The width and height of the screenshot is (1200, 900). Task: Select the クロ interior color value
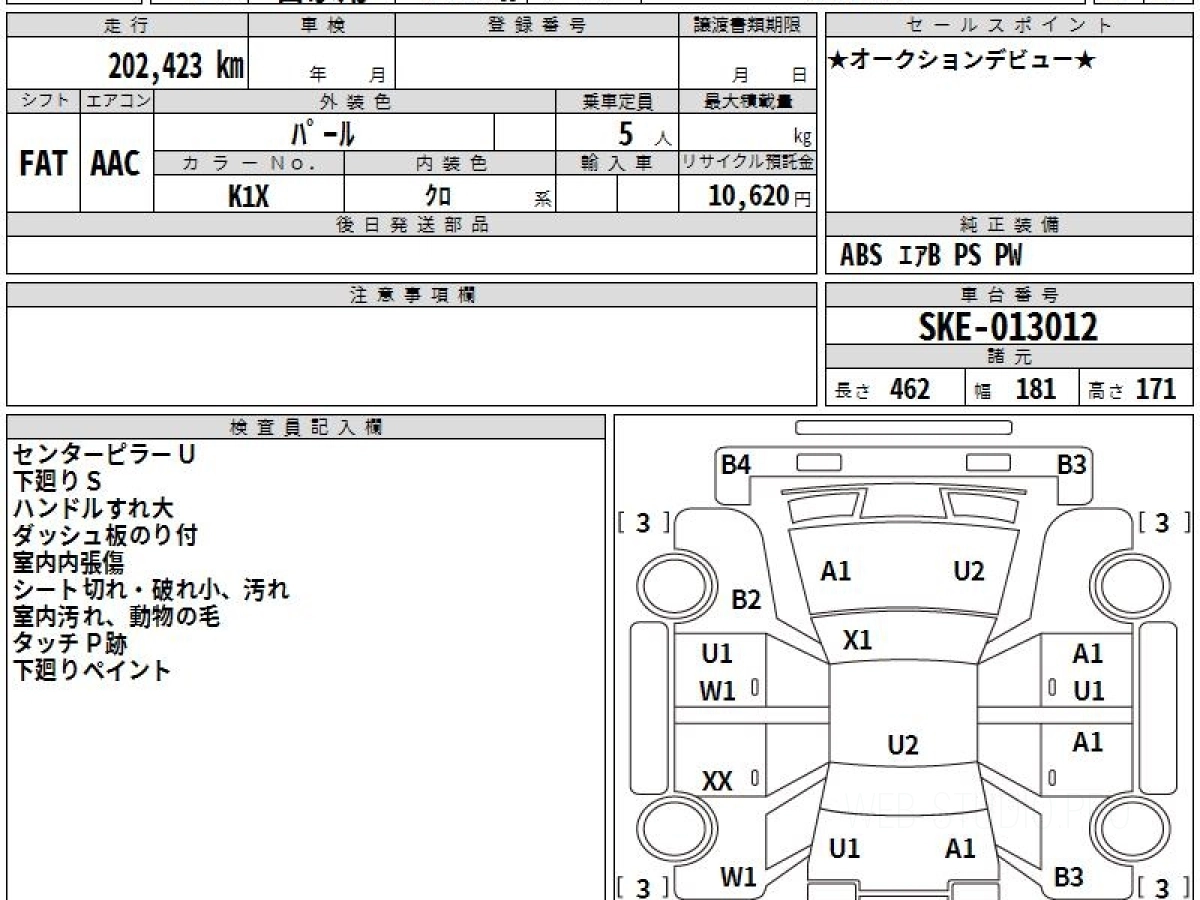tap(438, 196)
